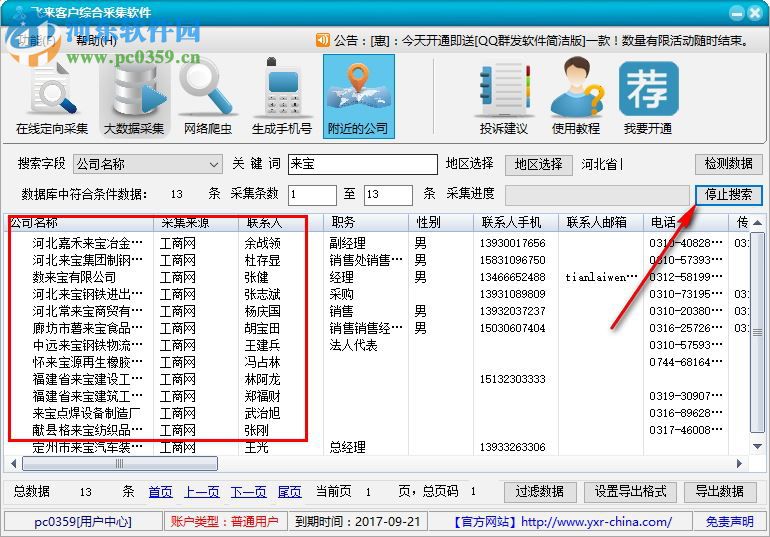Sort by 性别 column header
The width and height of the screenshot is (770, 537).
(x=441, y=222)
